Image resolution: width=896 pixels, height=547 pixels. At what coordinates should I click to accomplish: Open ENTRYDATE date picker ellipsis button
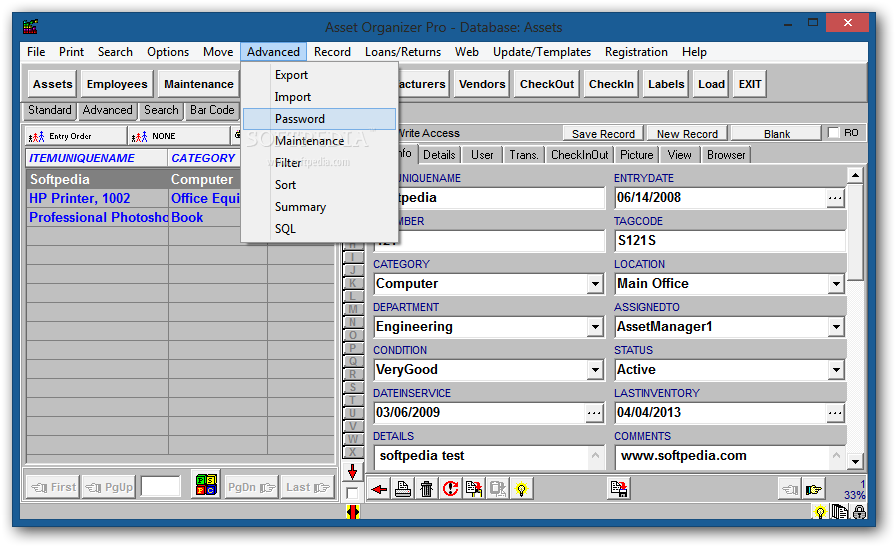coord(835,198)
